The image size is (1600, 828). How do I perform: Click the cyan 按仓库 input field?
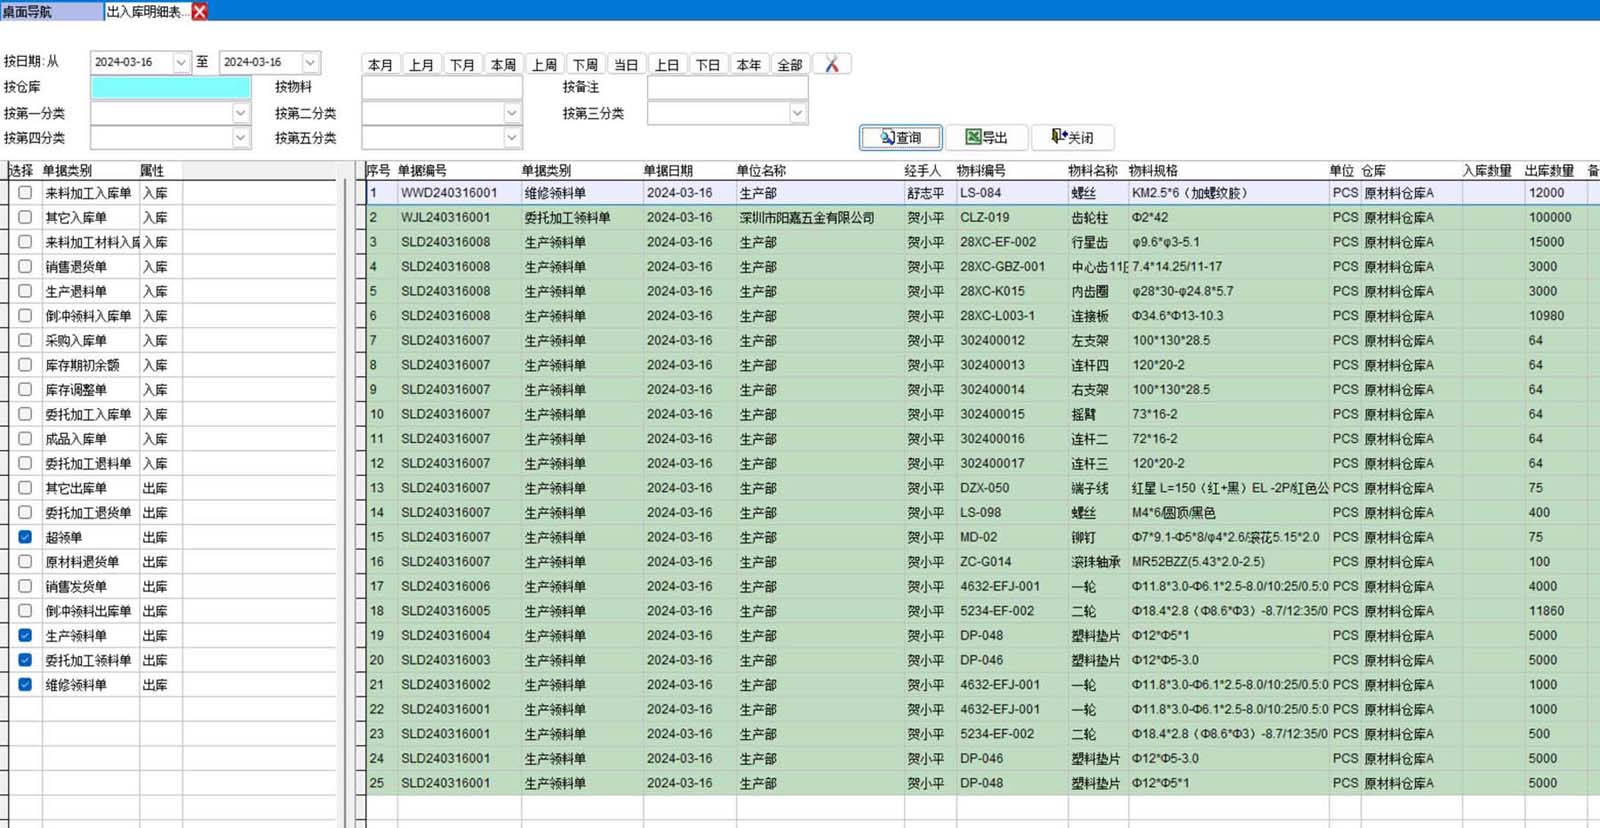170,87
